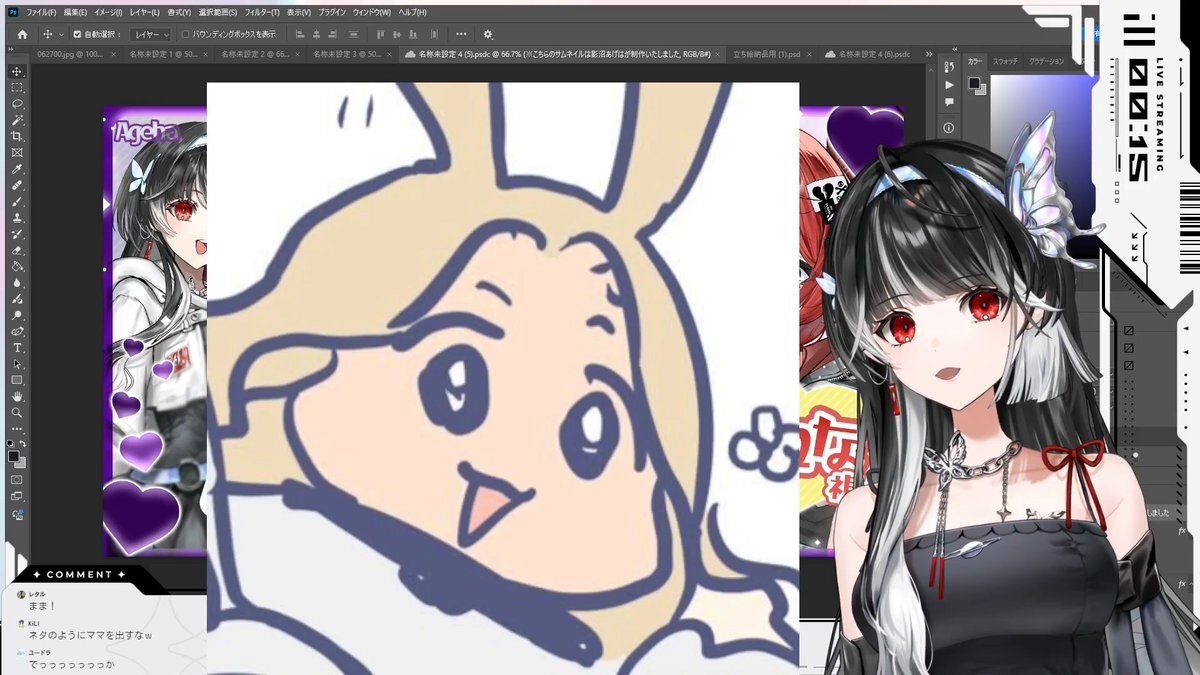
Task: Select the Rectangular Marquee tool
Action: pyautogui.click(x=17, y=88)
